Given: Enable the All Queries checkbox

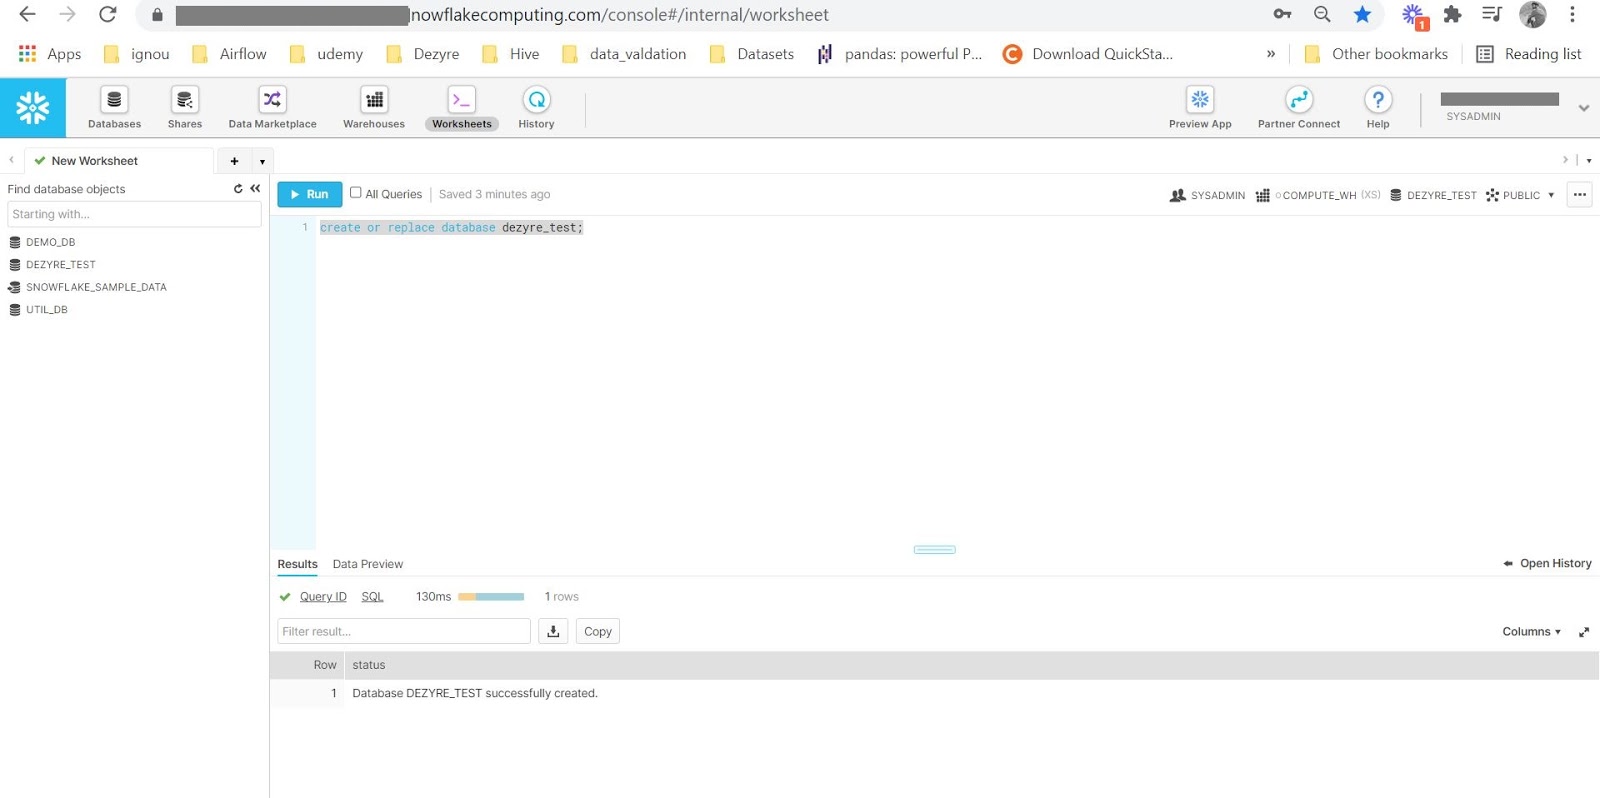Looking at the screenshot, I should (356, 193).
